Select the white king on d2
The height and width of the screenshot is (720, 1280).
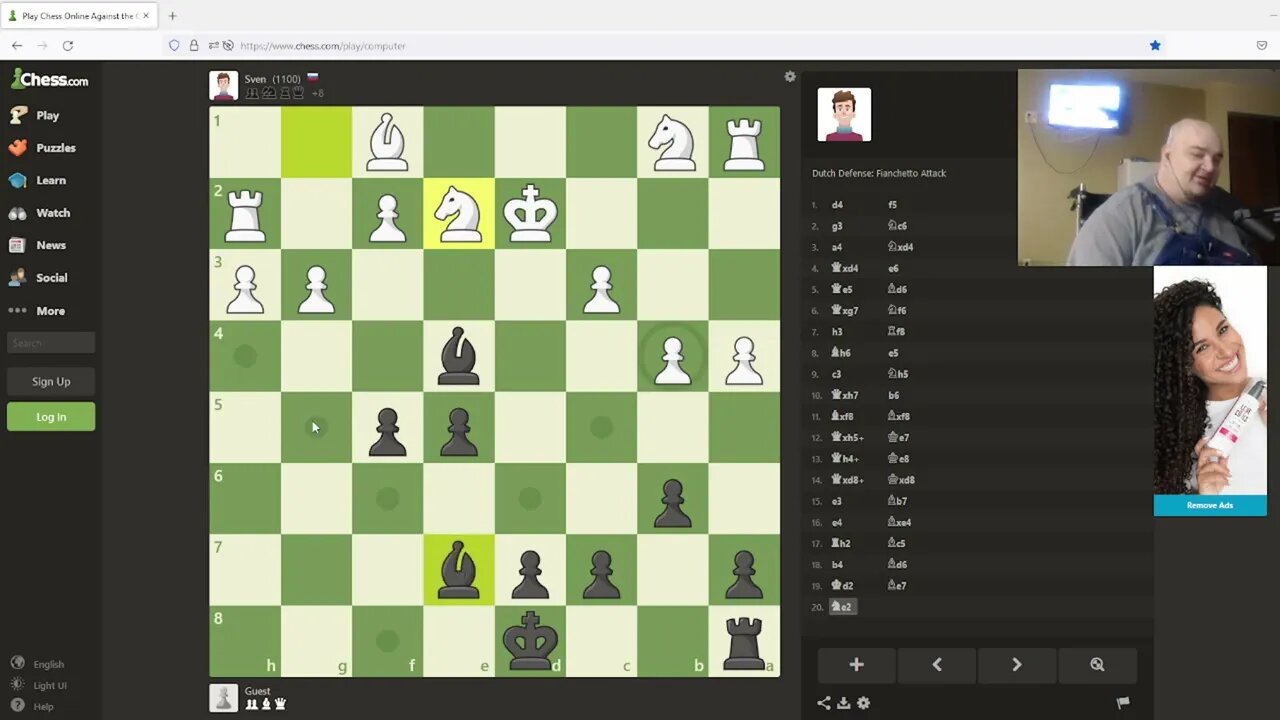coord(530,213)
